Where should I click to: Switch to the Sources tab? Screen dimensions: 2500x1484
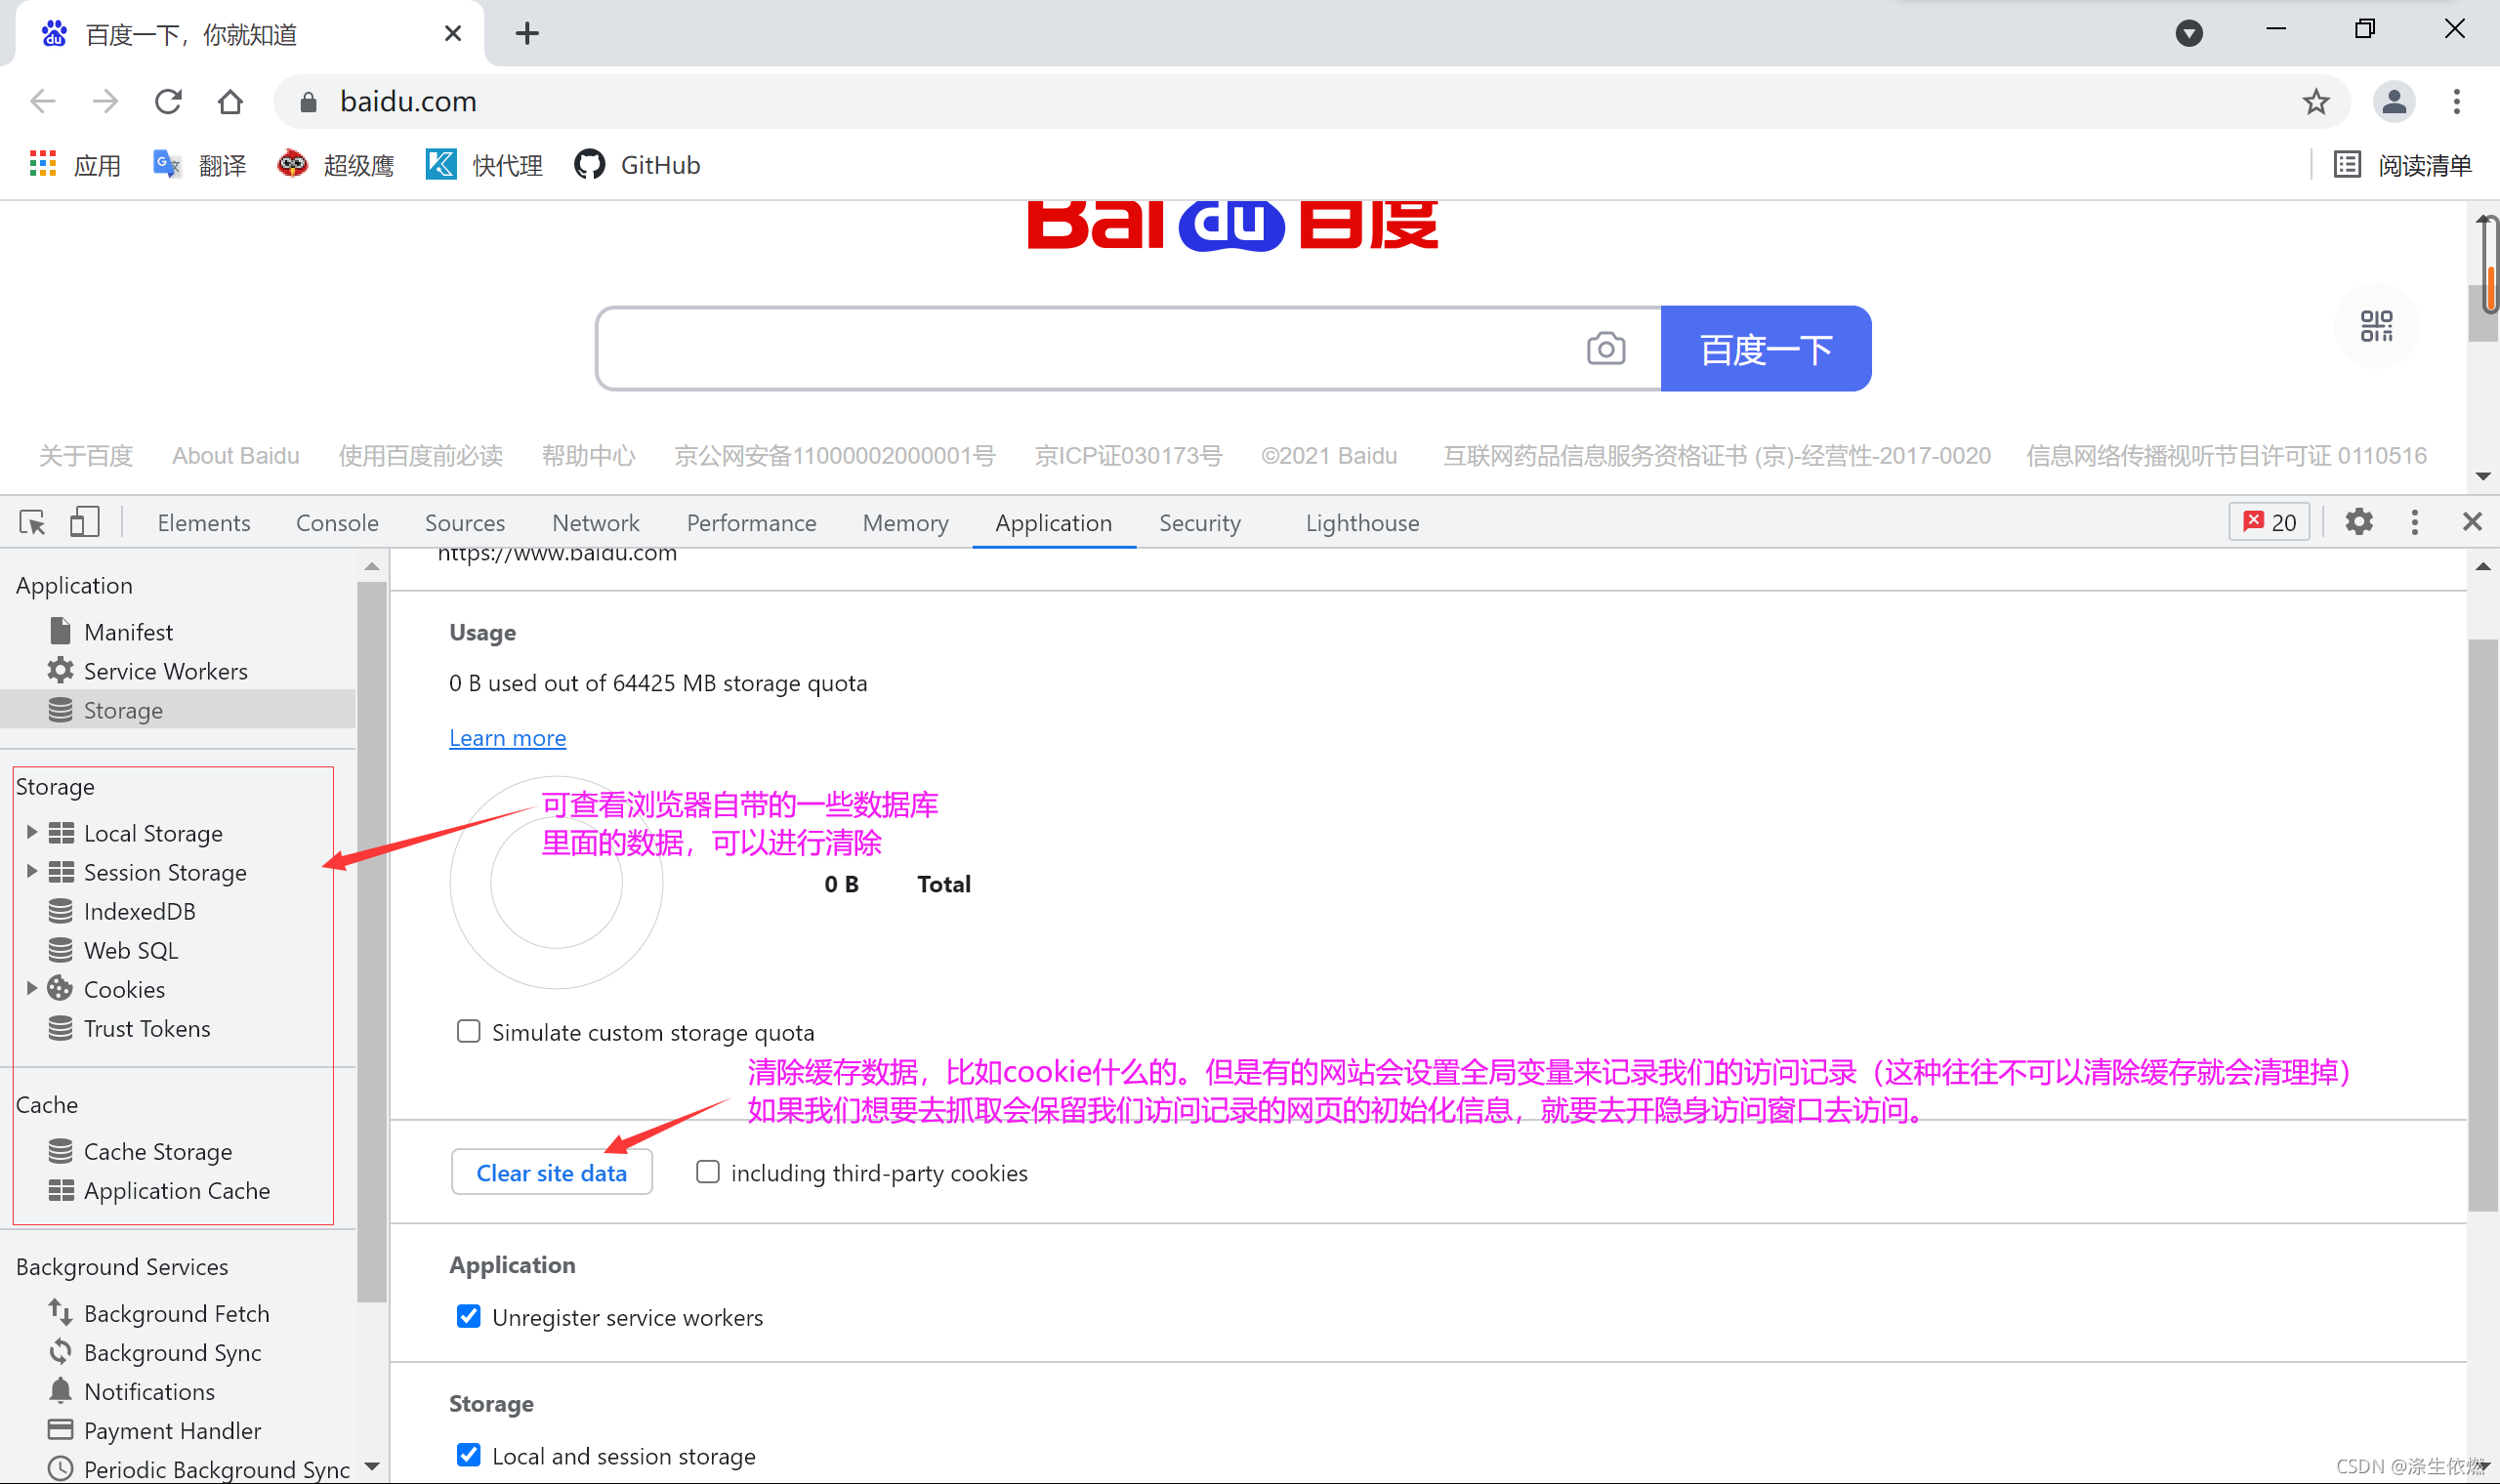[464, 523]
